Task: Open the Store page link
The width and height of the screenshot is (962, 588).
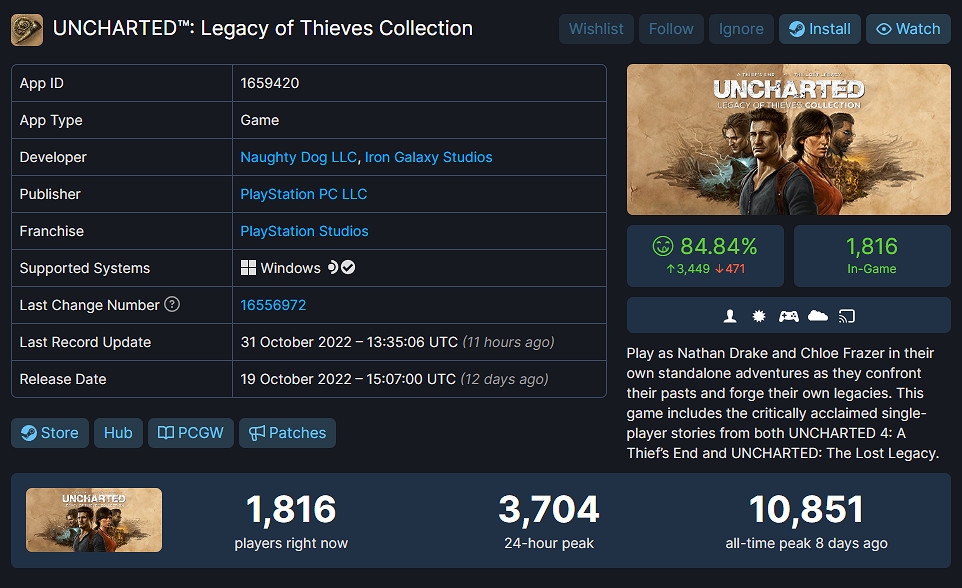Action: pyautogui.click(x=50, y=433)
